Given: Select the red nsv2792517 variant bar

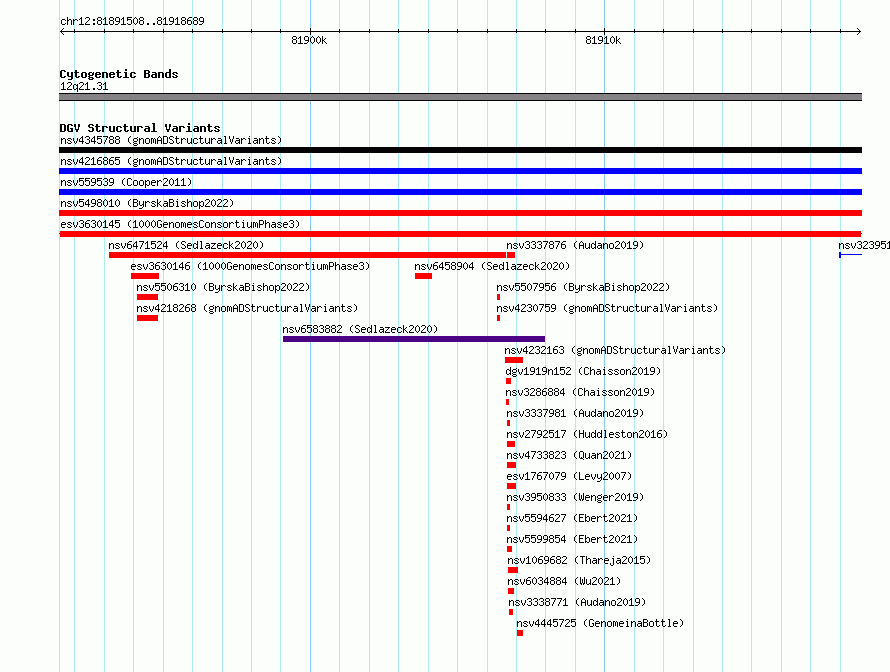Looking at the screenshot, I should 511,444.
